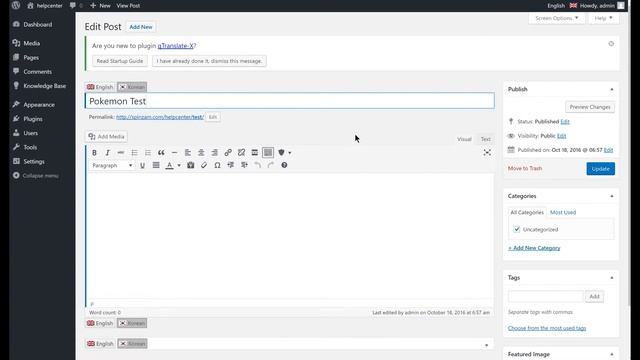Edit the permalink slug
This screenshot has height=360, width=640.
[213, 117]
